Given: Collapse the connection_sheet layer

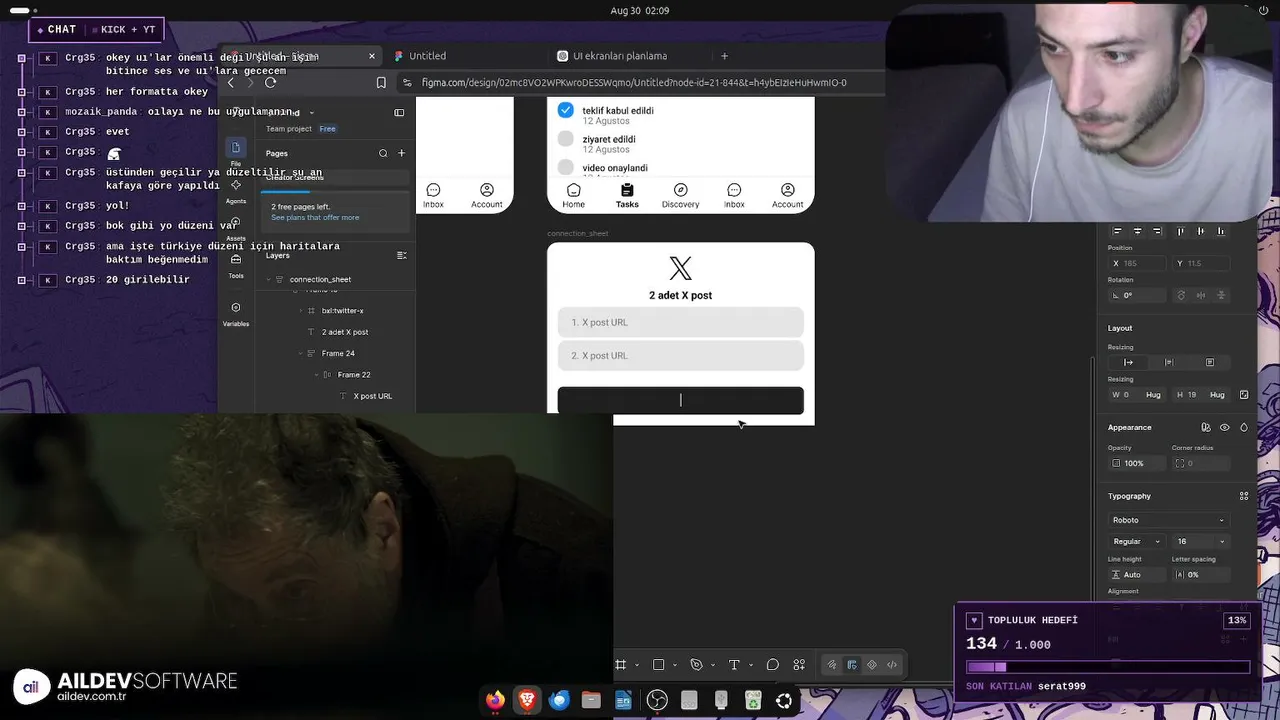Looking at the screenshot, I should [268, 279].
